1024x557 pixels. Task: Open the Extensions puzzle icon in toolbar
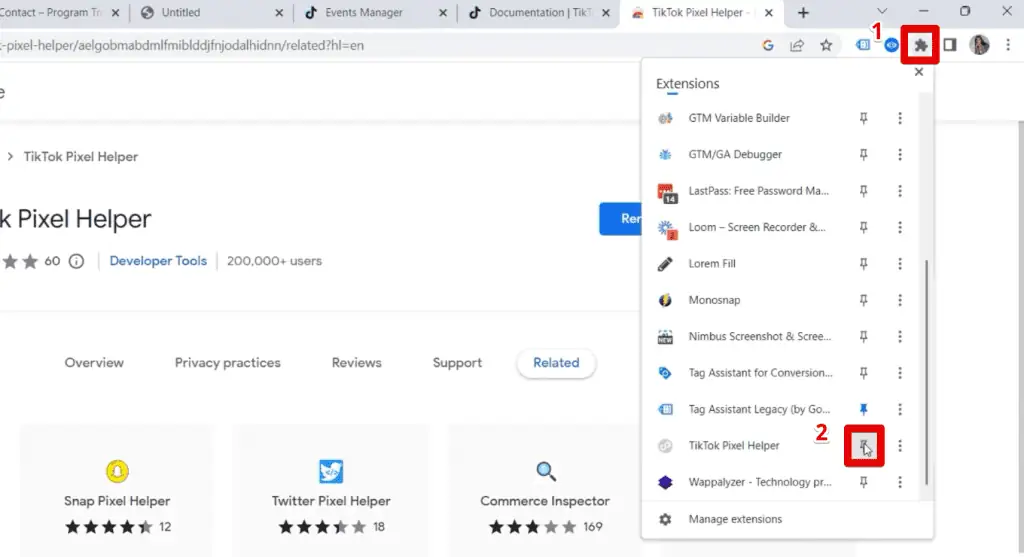point(920,45)
